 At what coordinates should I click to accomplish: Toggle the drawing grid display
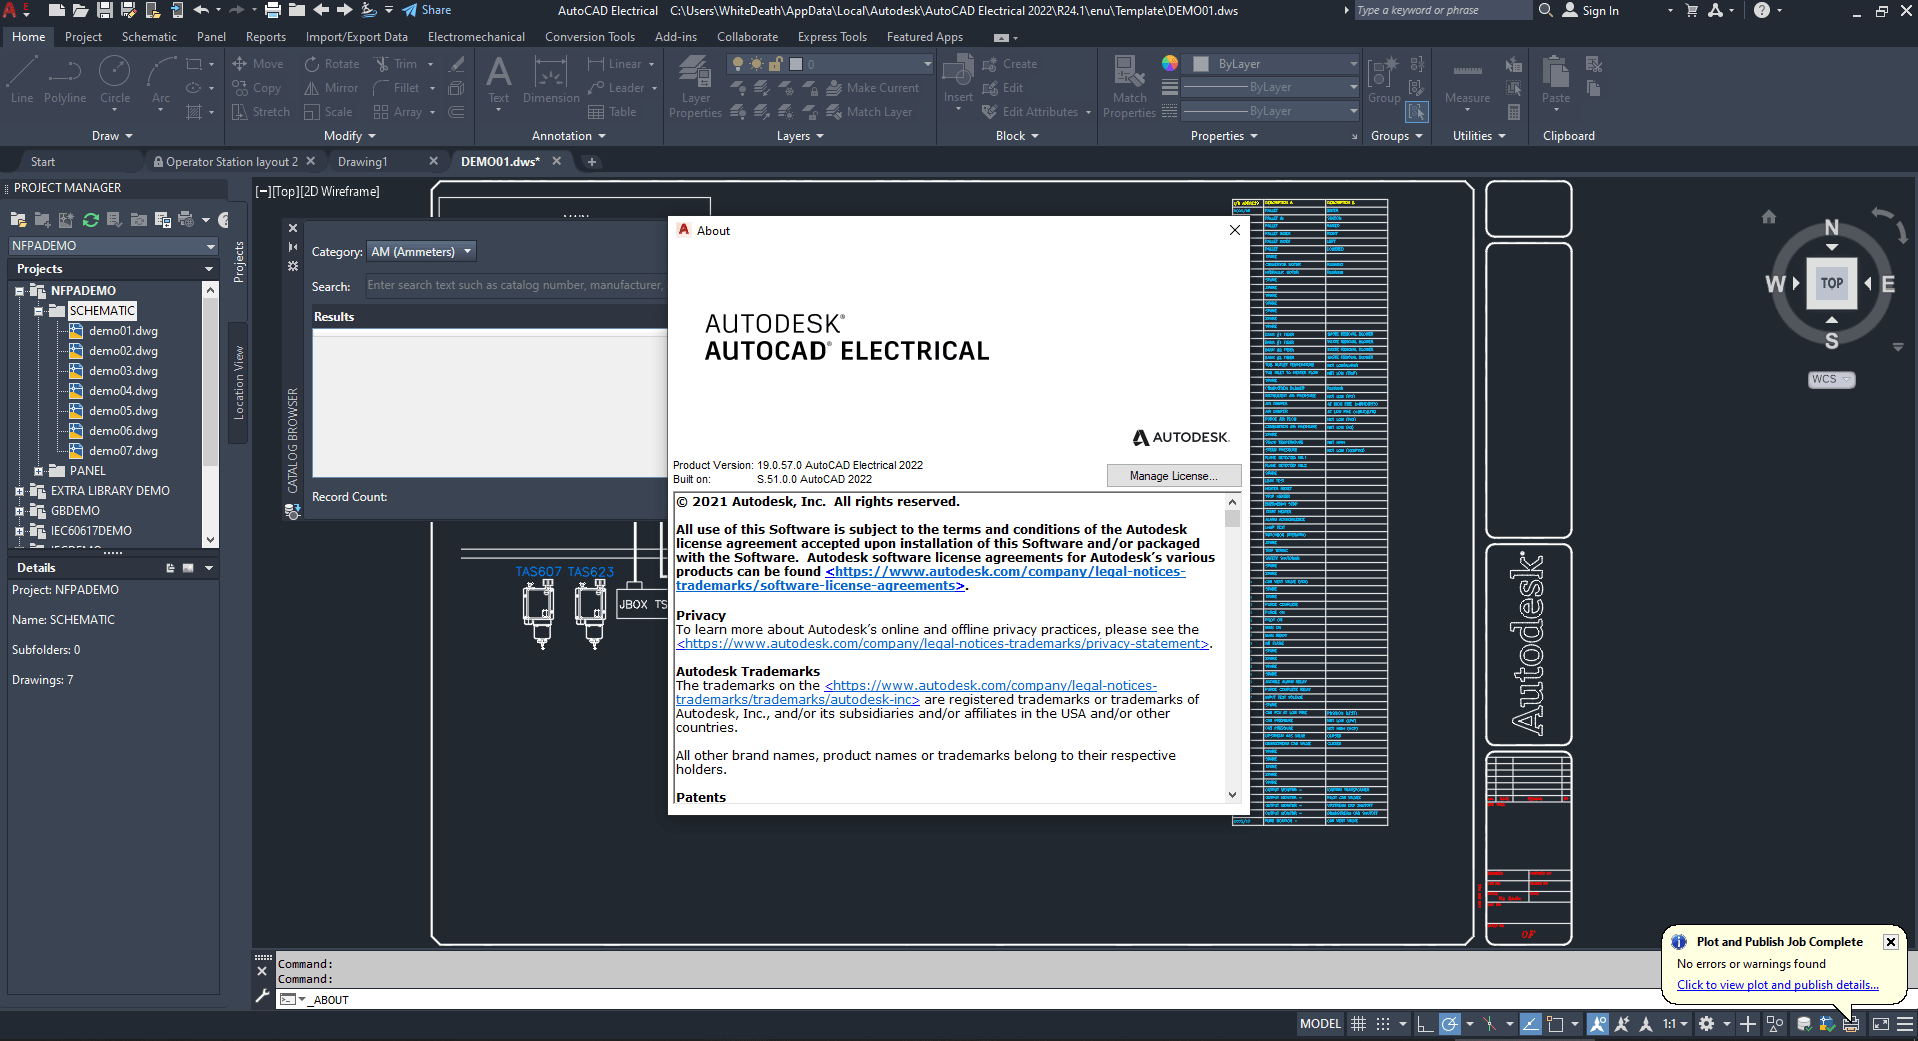(x=1358, y=1024)
